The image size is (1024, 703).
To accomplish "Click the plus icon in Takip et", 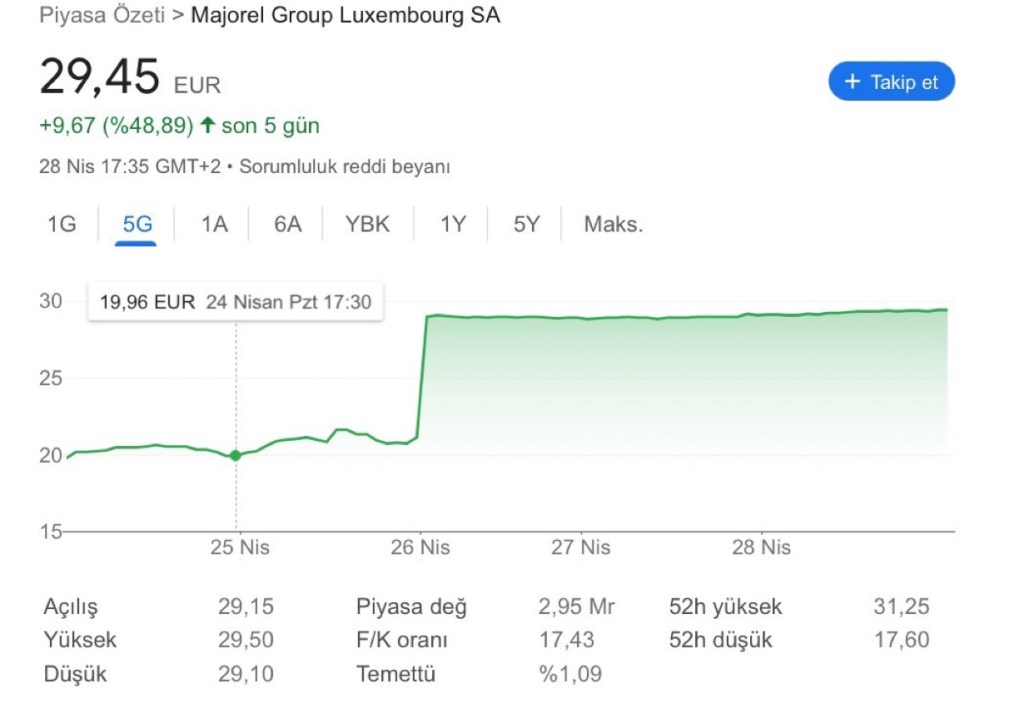I will click(852, 82).
